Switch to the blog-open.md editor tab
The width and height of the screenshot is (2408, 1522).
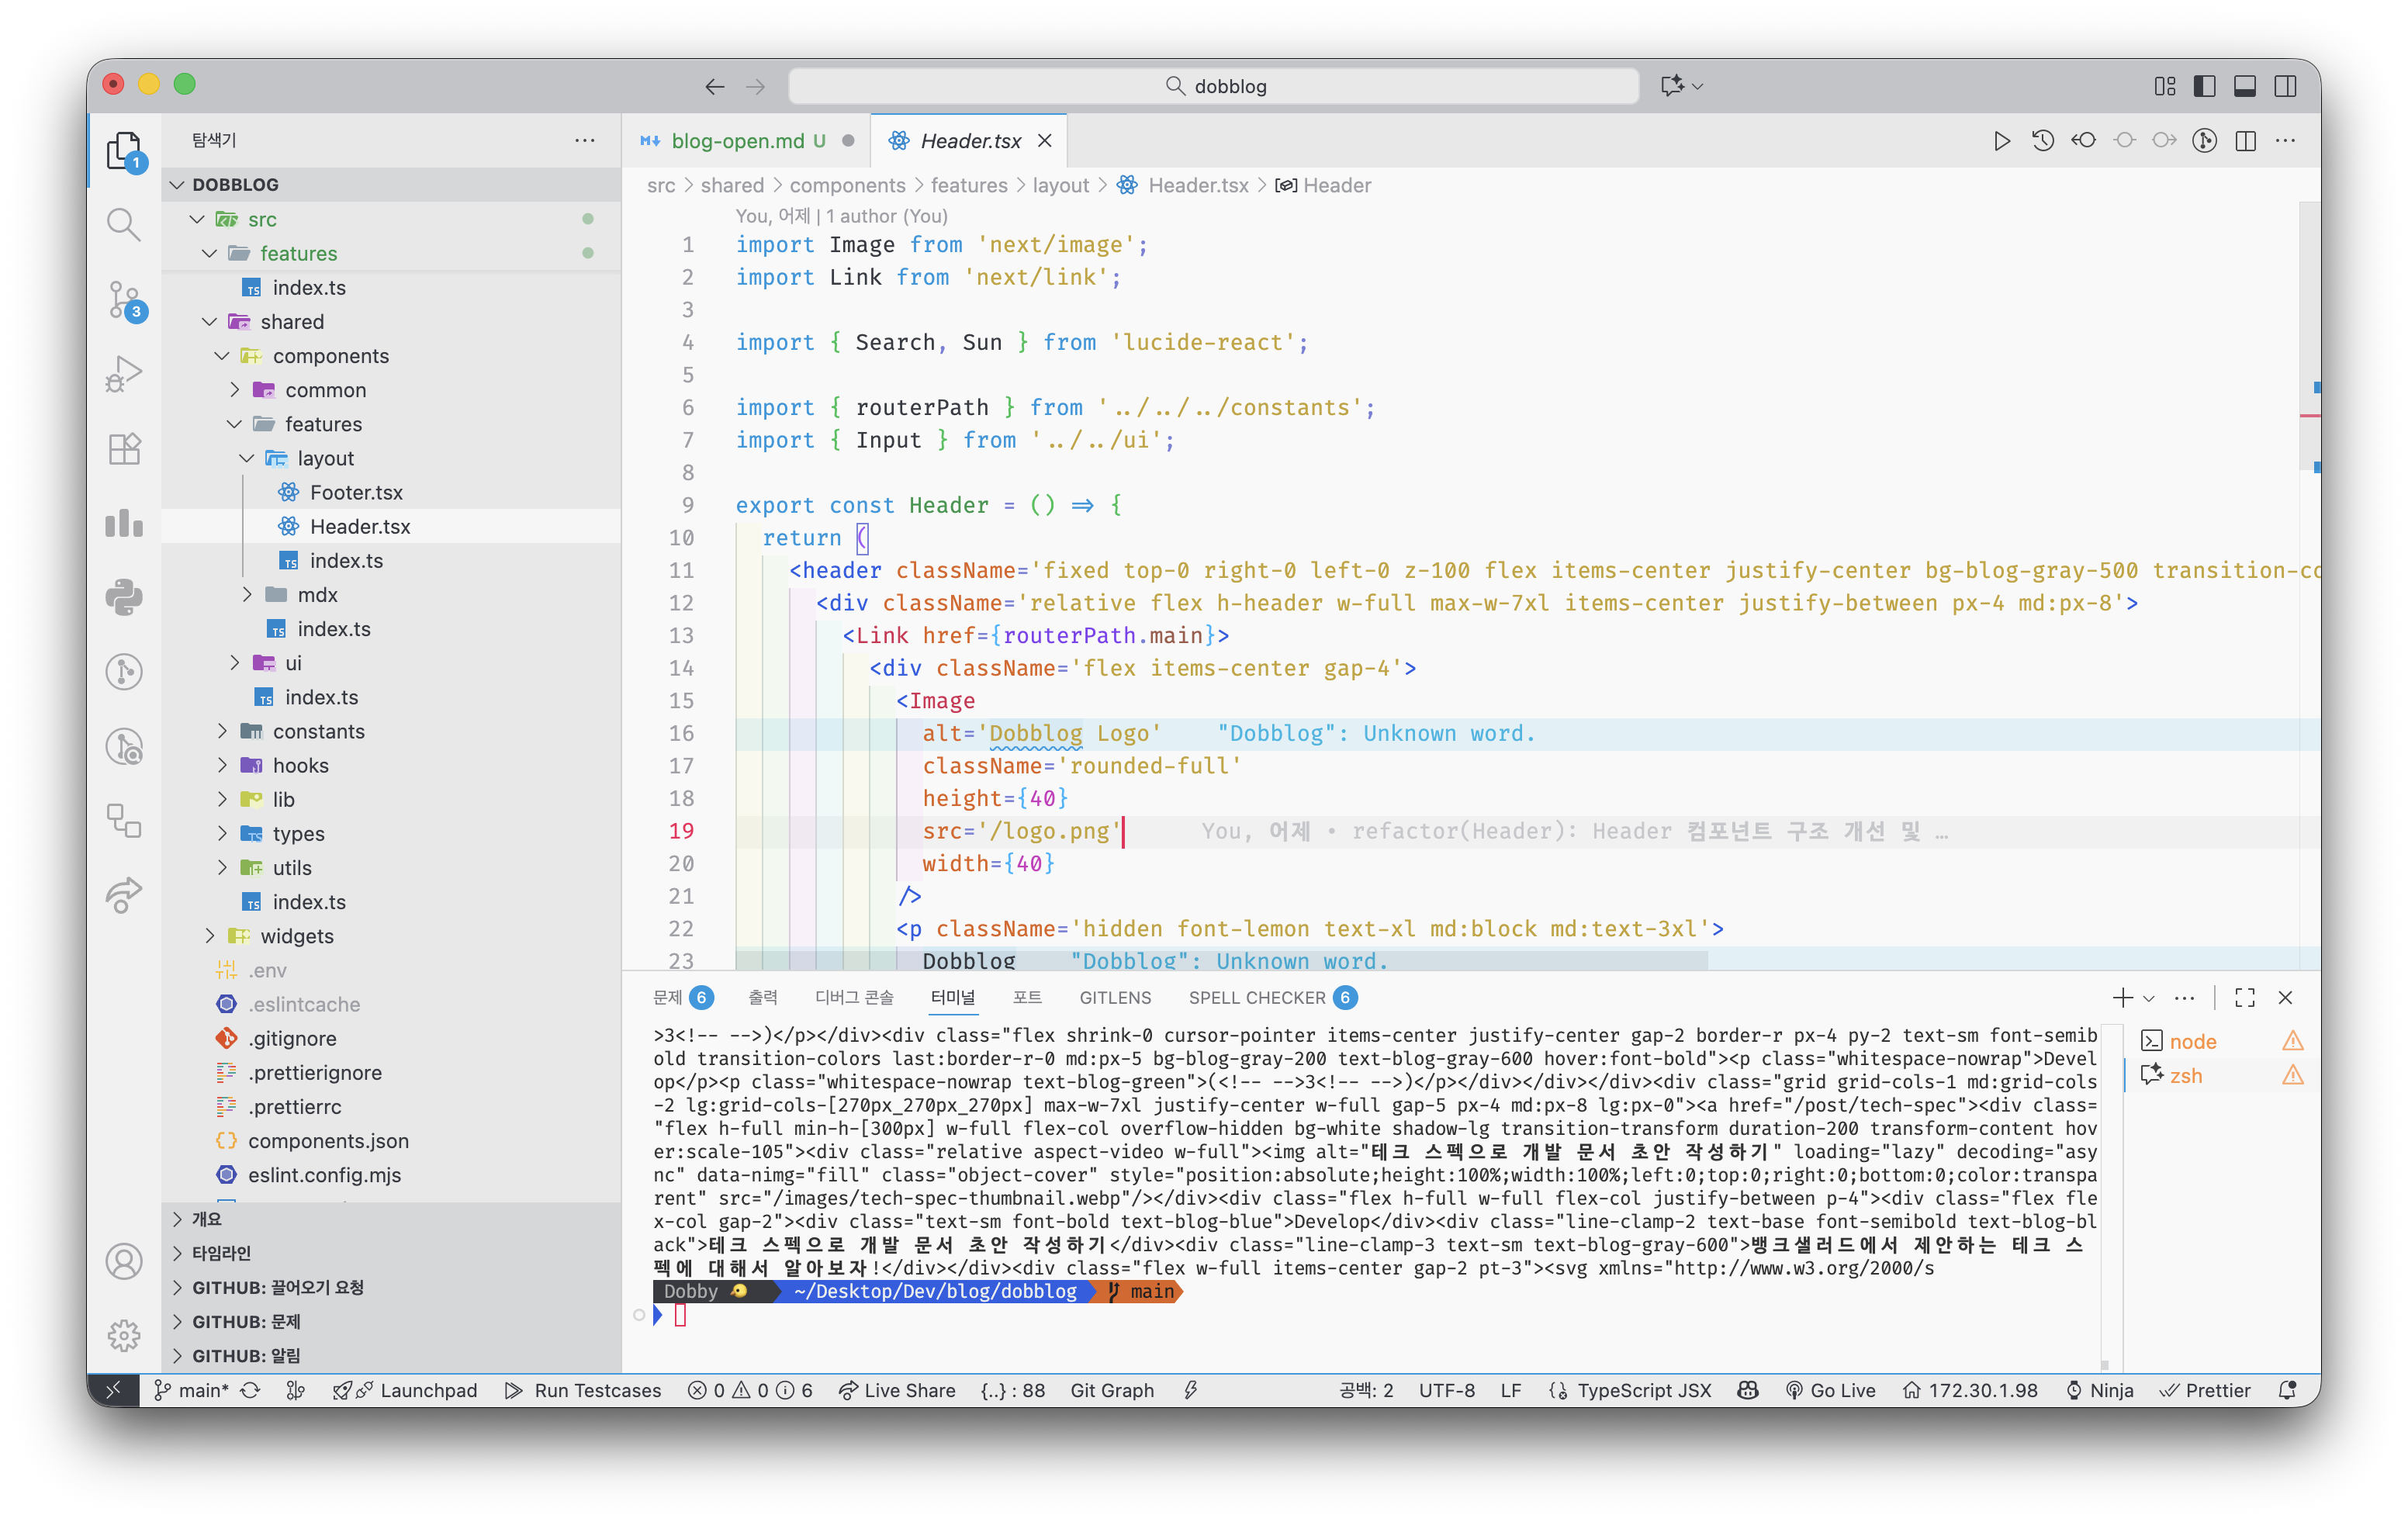(x=737, y=141)
